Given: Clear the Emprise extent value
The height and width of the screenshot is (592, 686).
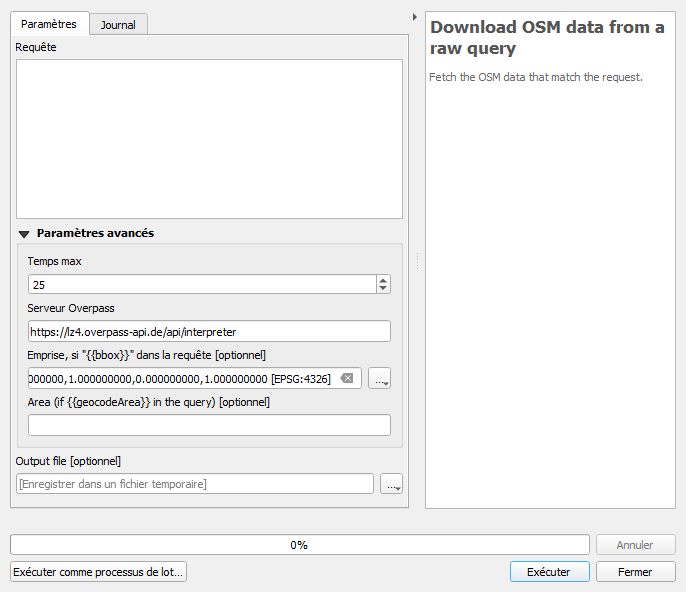Looking at the screenshot, I should (346, 378).
